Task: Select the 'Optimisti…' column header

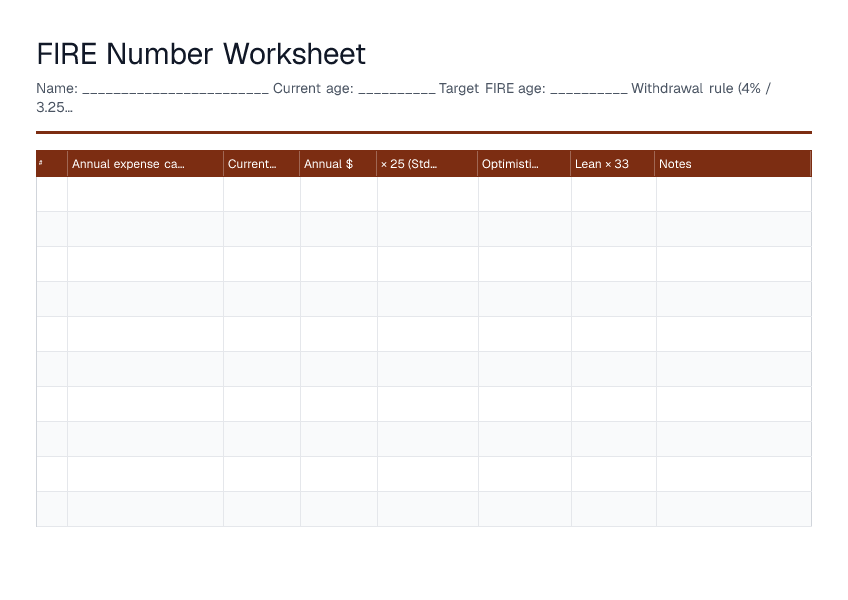Action: pos(525,163)
